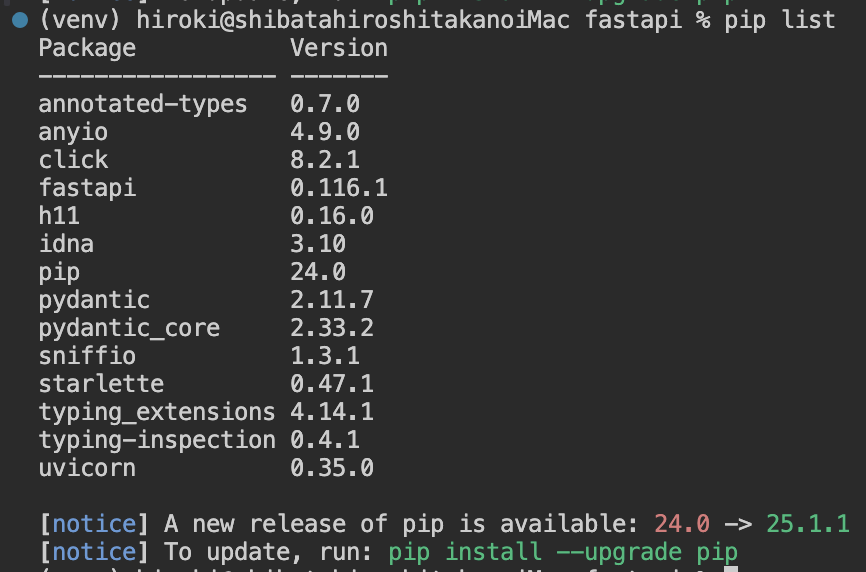Image resolution: width=866 pixels, height=572 pixels.
Task: Click the second blue notice label
Action: pyautogui.click(x=94, y=552)
